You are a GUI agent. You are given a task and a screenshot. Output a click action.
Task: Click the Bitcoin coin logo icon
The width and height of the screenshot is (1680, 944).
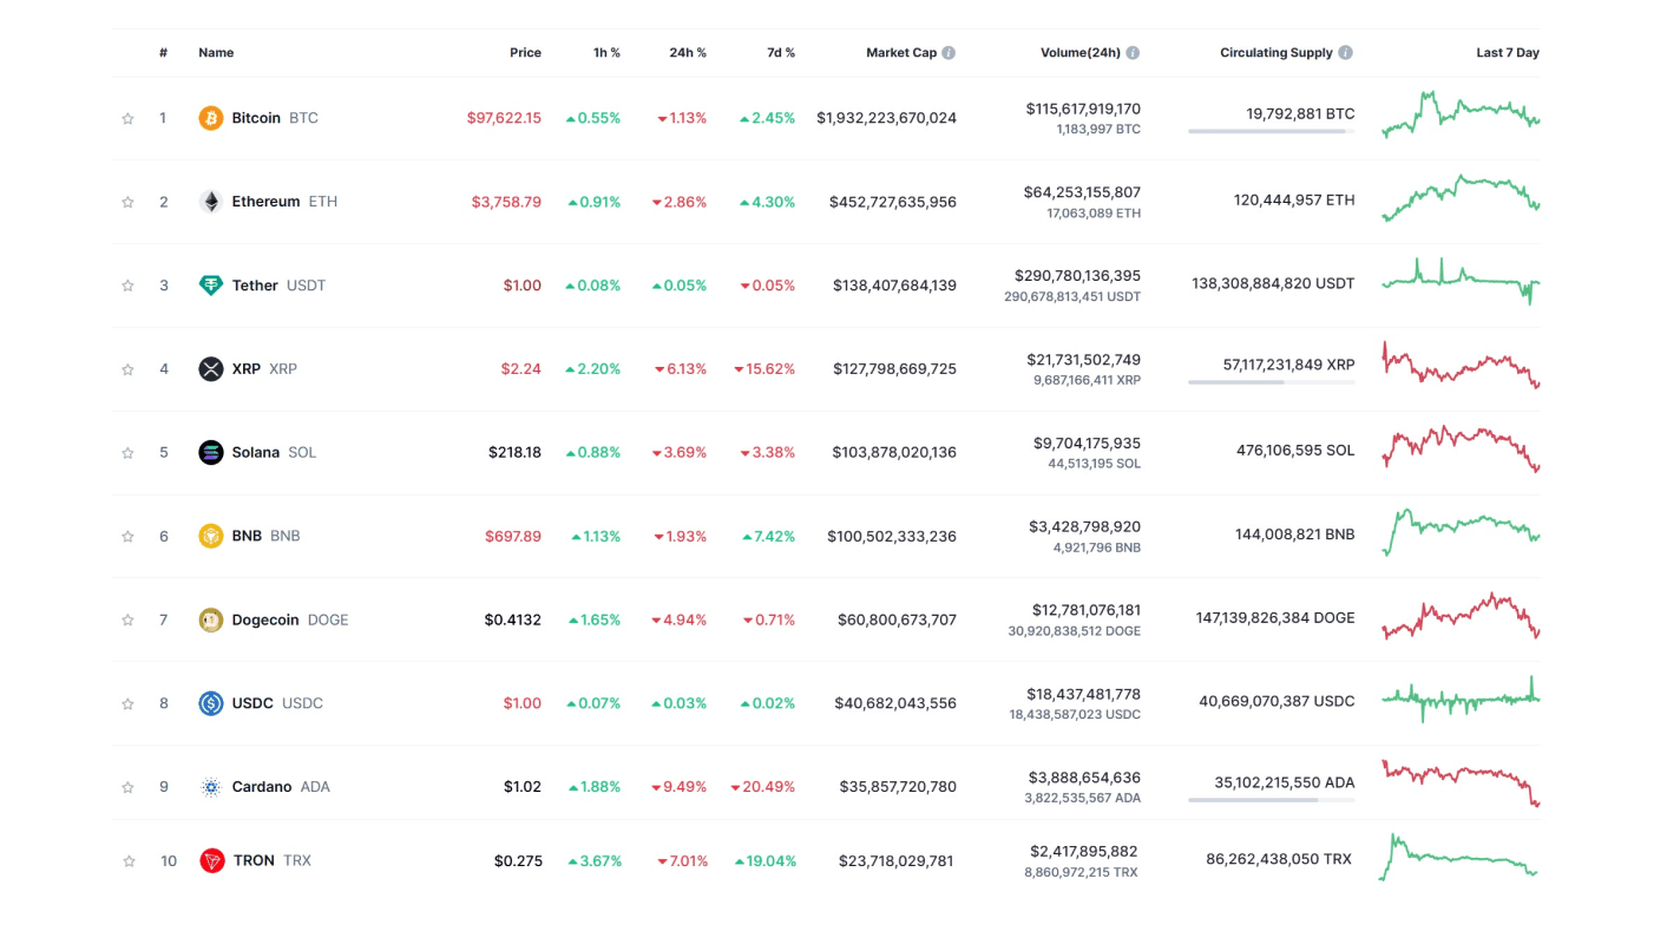click(x=210, y=118)
